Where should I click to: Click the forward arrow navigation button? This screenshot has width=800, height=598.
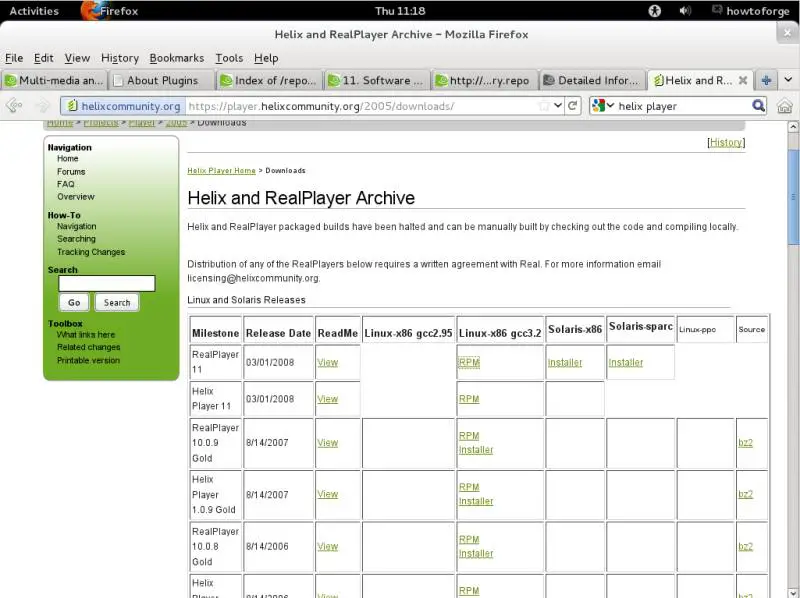tap(42, 106)
